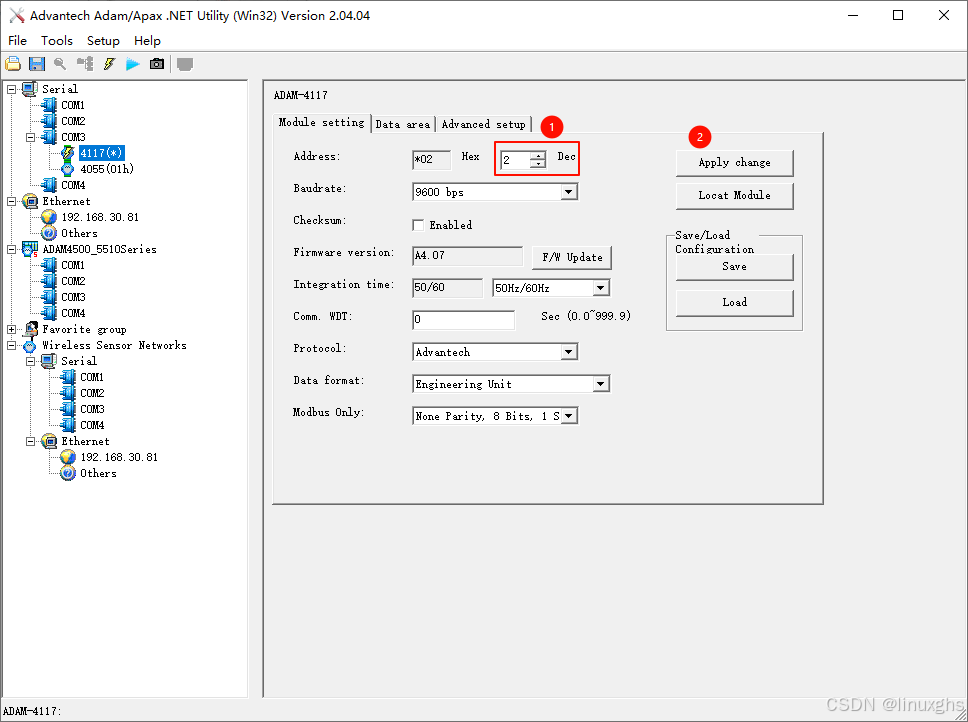Switch to the Module setting tab
The image size is (968, 722).
click(322, 123)
